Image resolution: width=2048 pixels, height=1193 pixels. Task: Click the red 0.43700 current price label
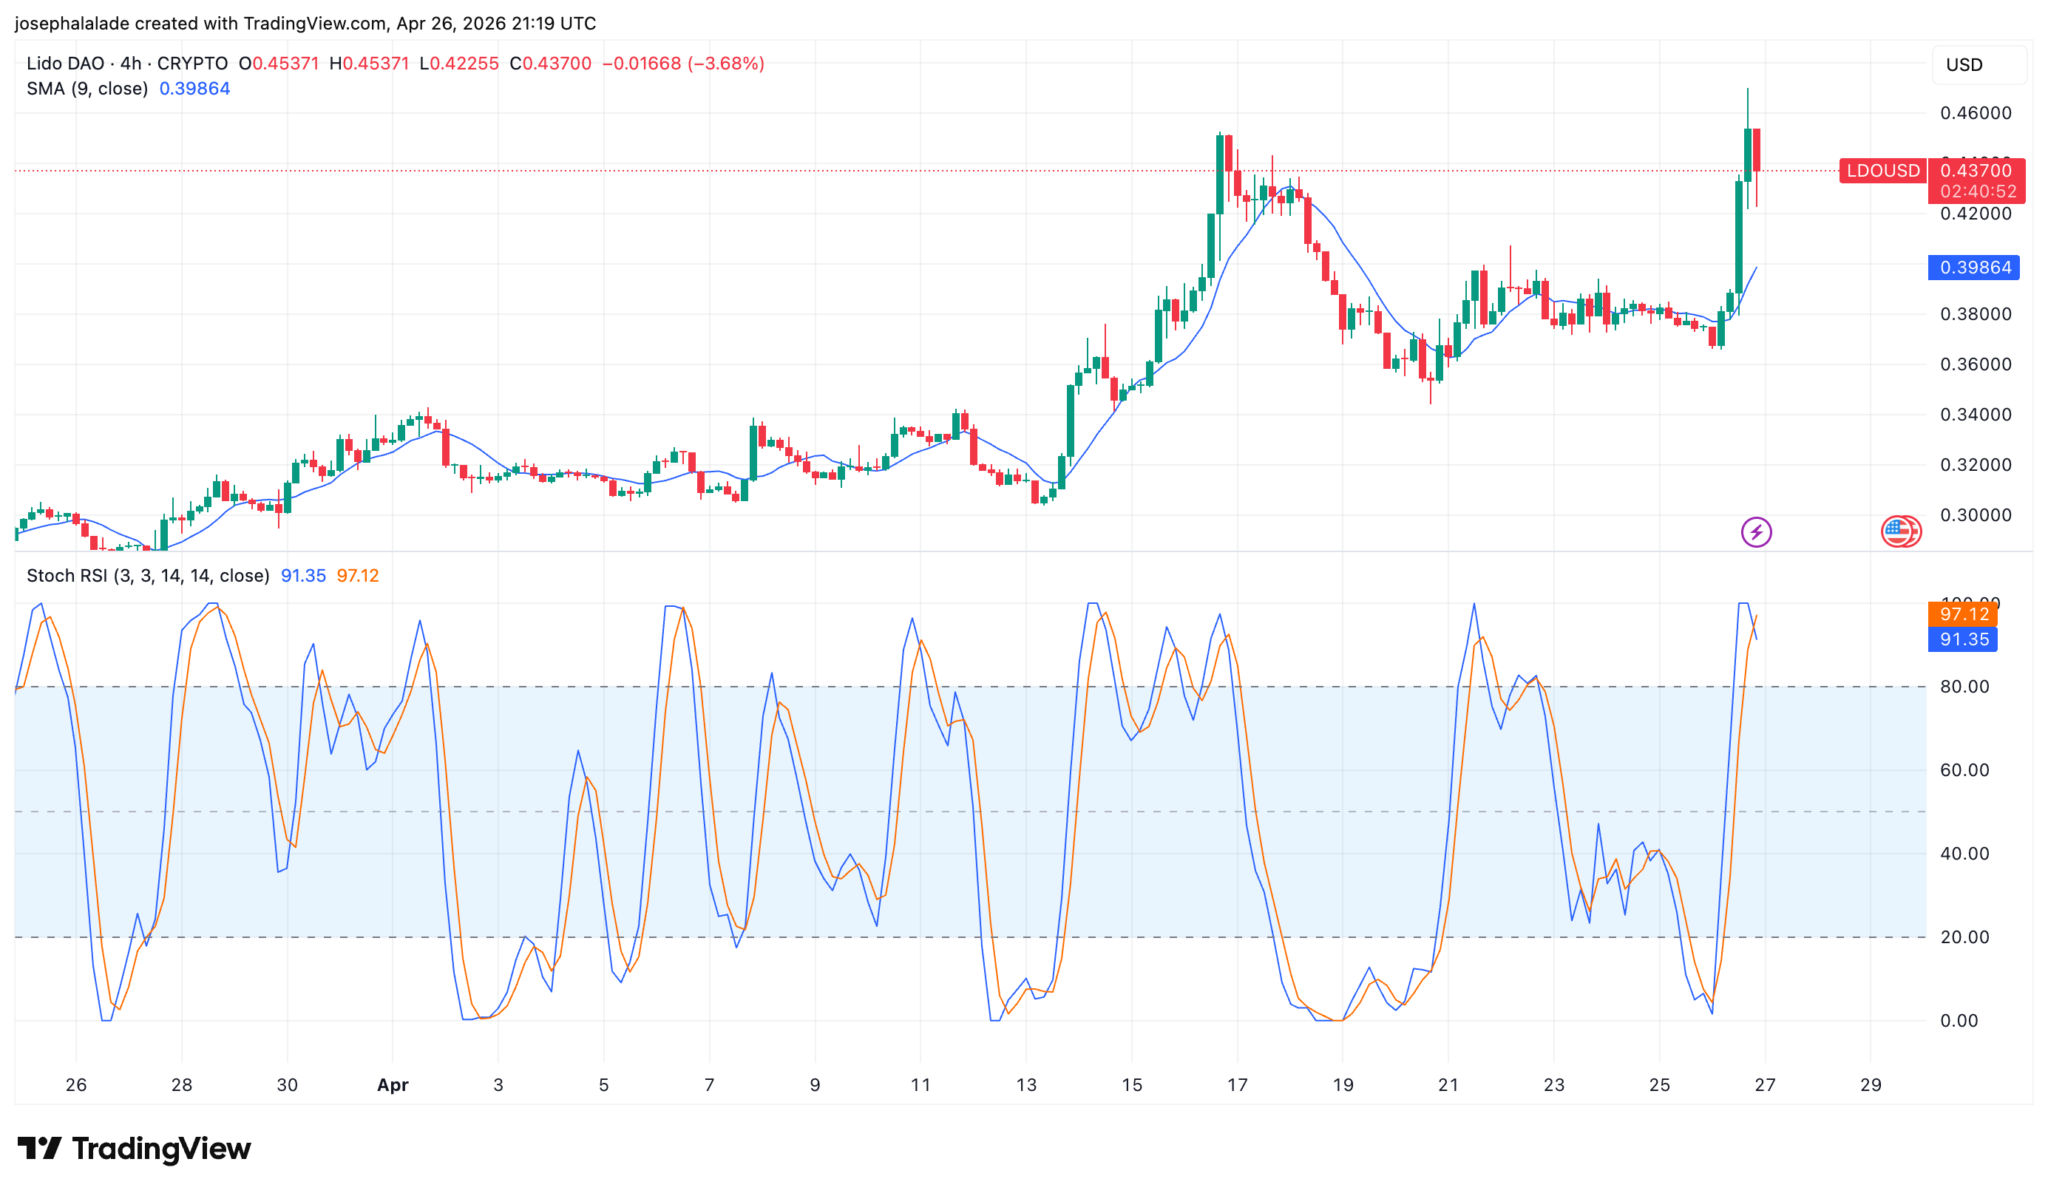[1976, 171]
